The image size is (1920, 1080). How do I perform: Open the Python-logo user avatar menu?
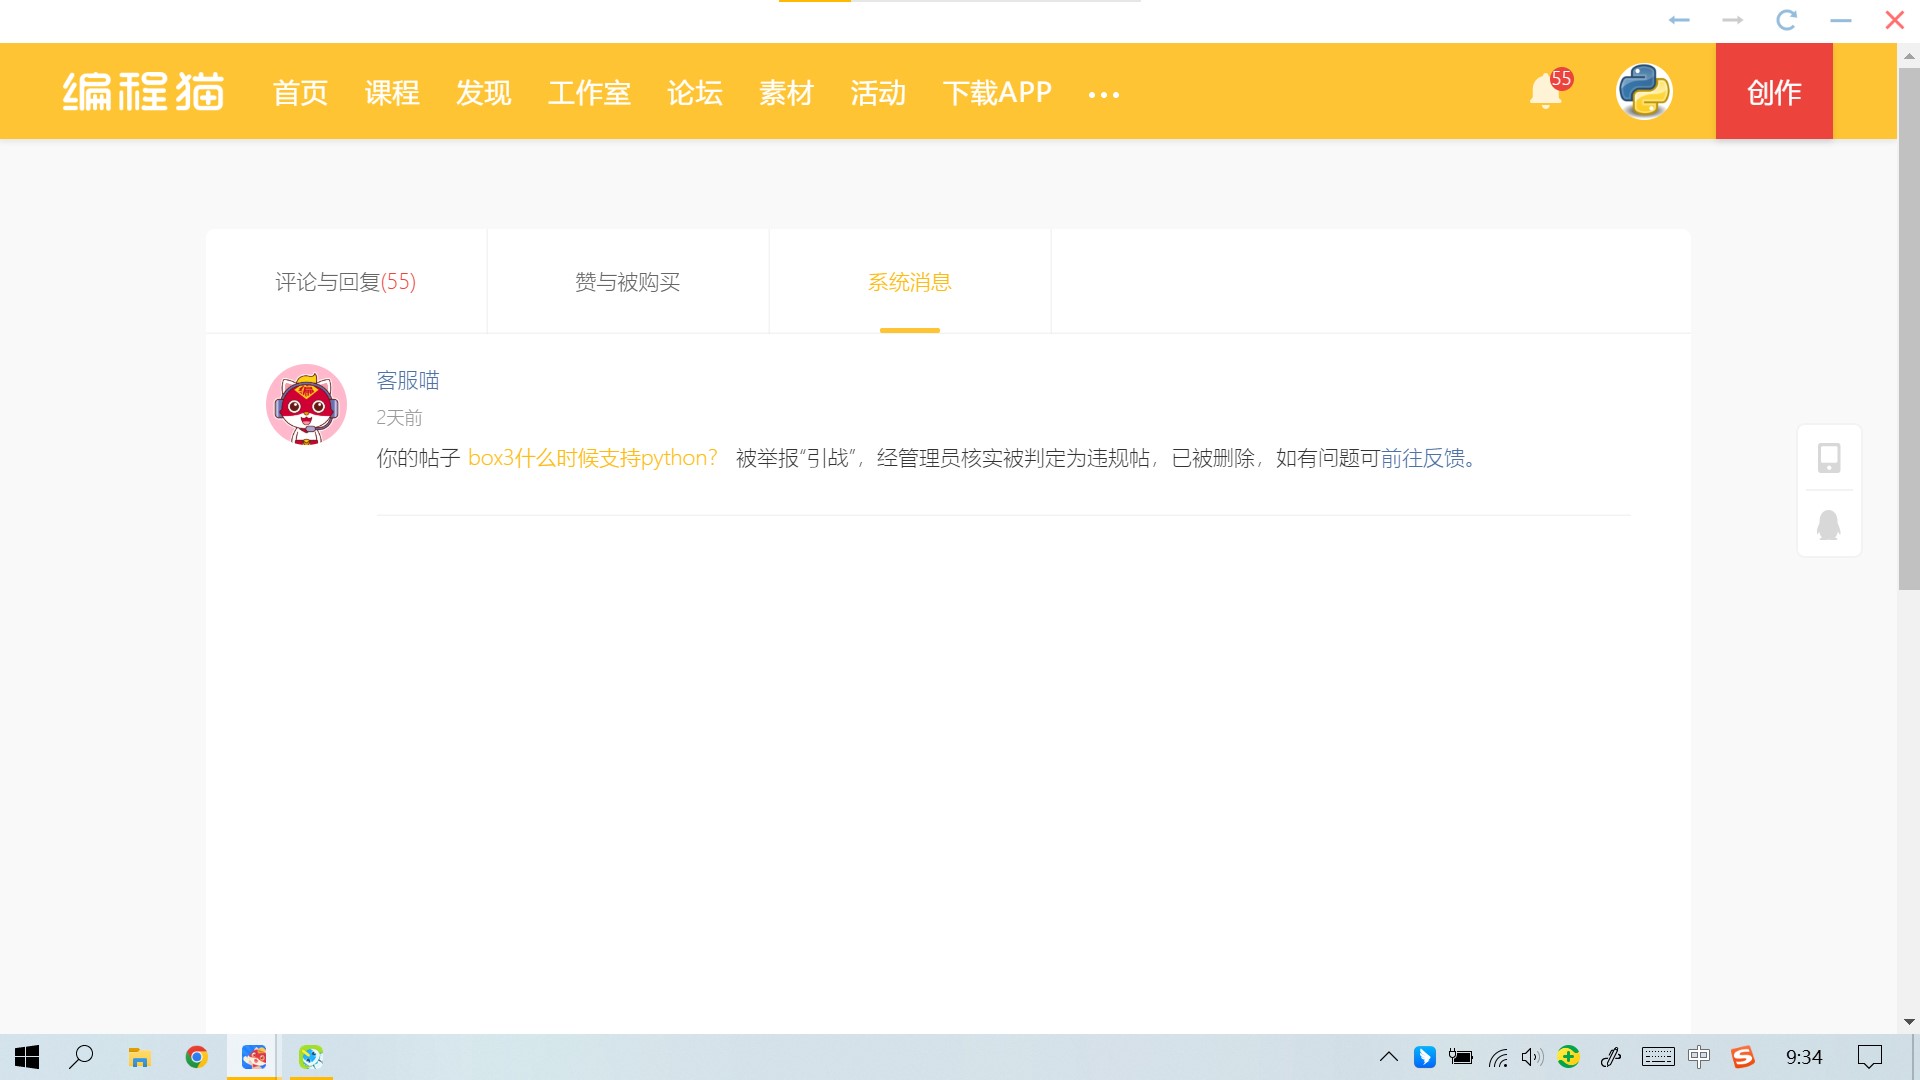pyautogui.click(x=1644, y=91)
